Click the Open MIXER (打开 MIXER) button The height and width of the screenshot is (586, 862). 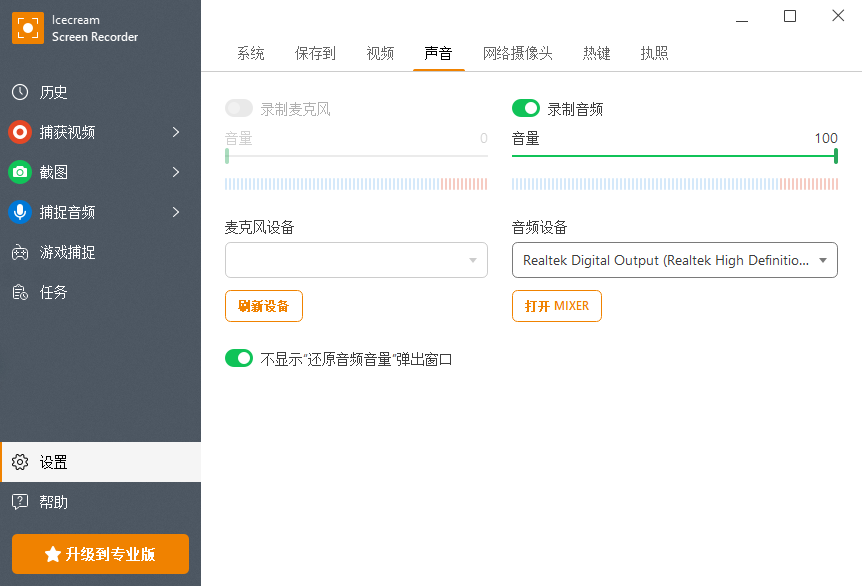coord(556,306)
